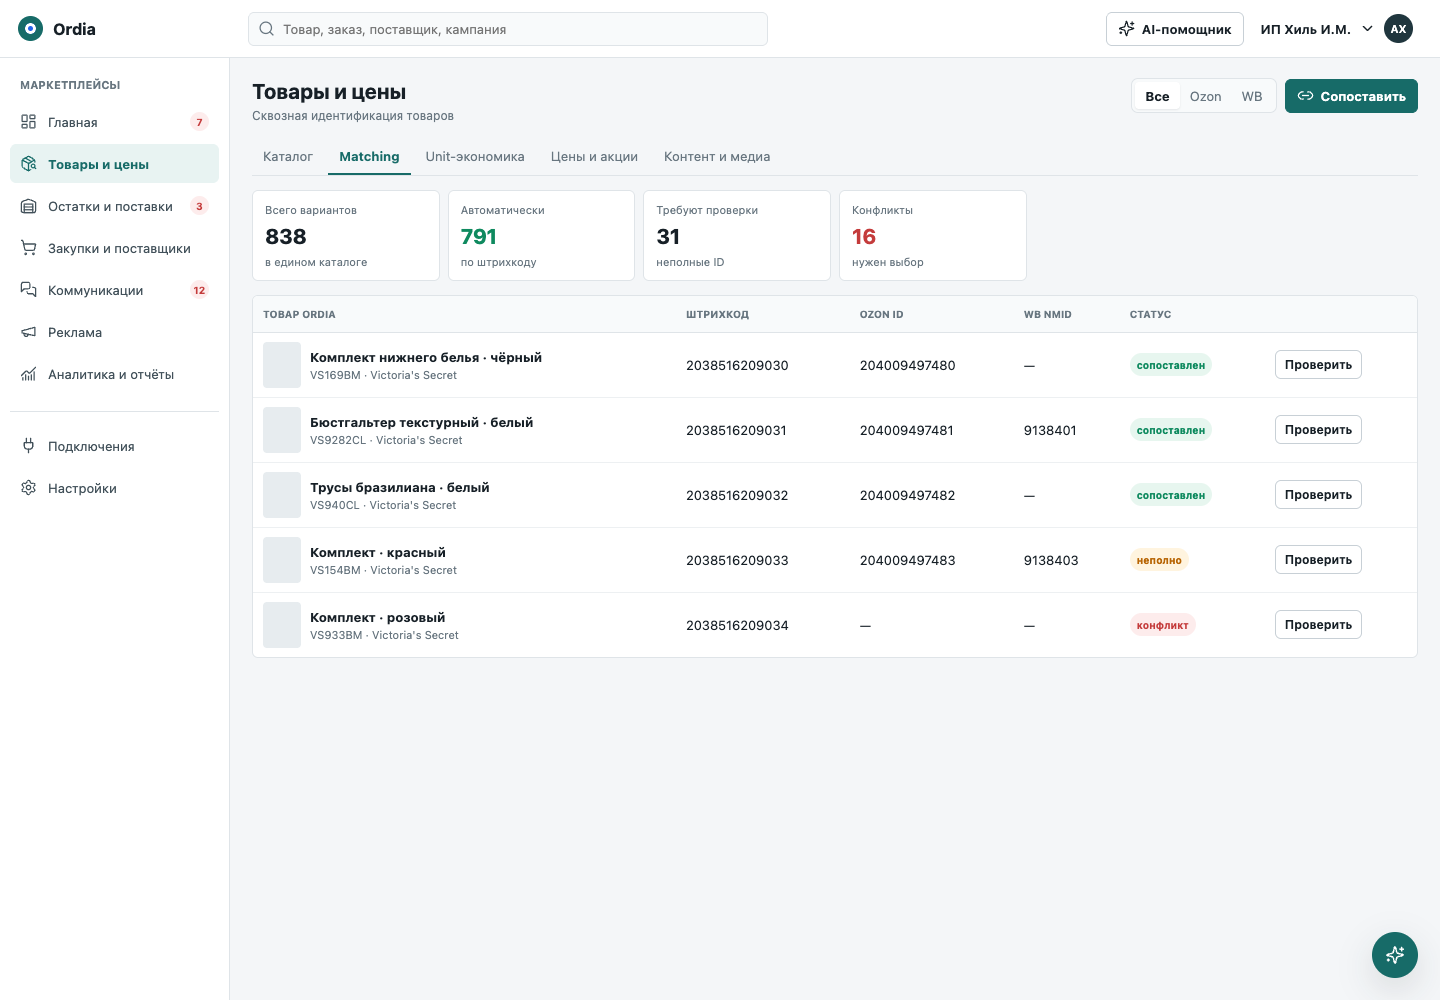The image size is (1440, 1000).
Task: Click the search magnifier icon
Action: point(266,29)
